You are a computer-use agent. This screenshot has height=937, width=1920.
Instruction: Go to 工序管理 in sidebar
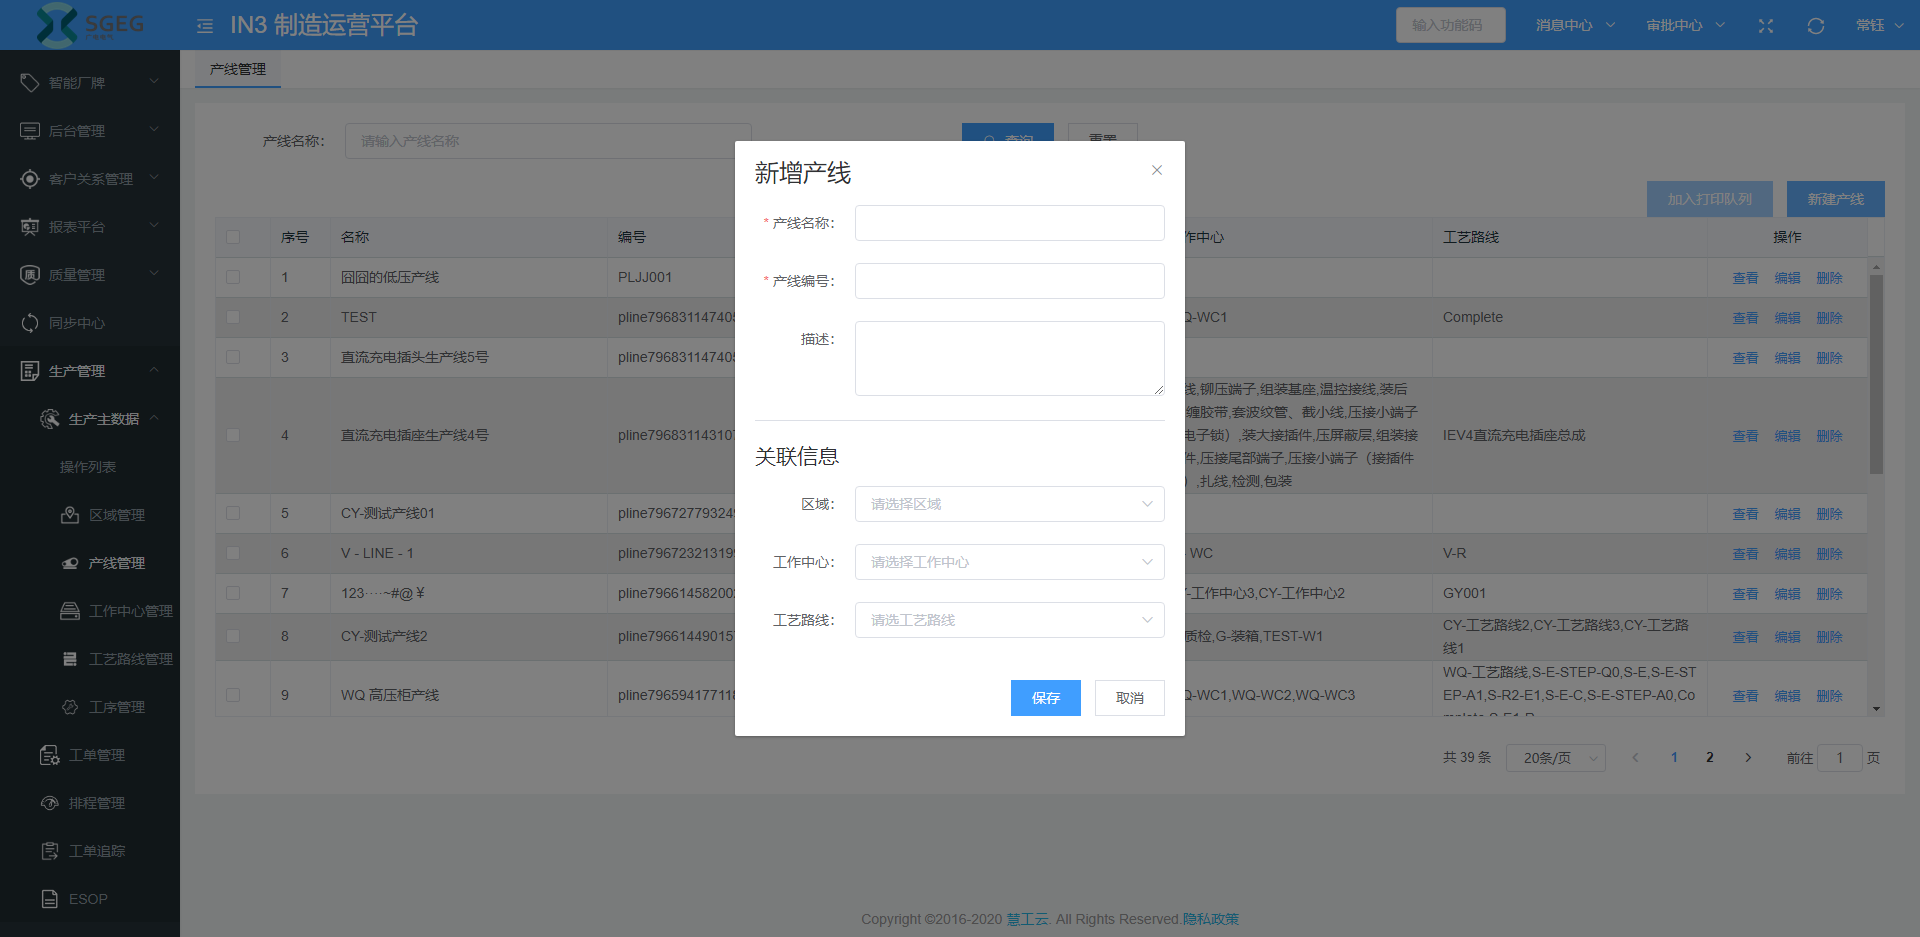pyautogui.click(x=116, y=707)
